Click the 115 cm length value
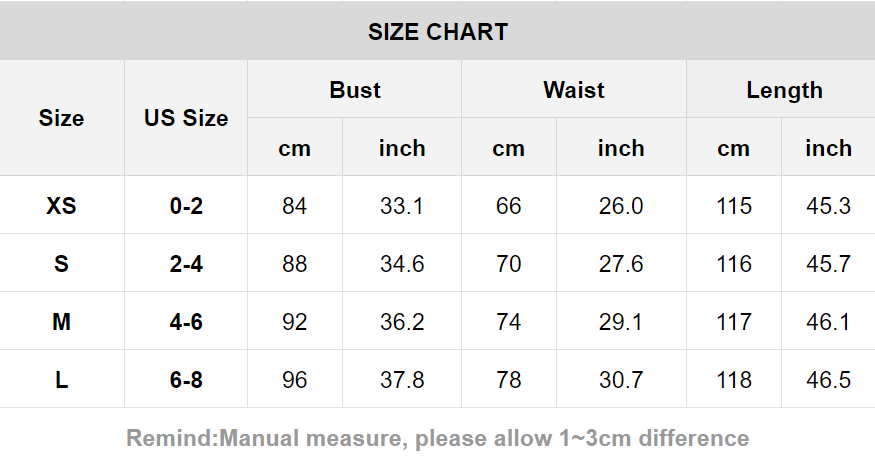This screenshot has width=875, height=463. pyautogui.click(x=734, y=206)
